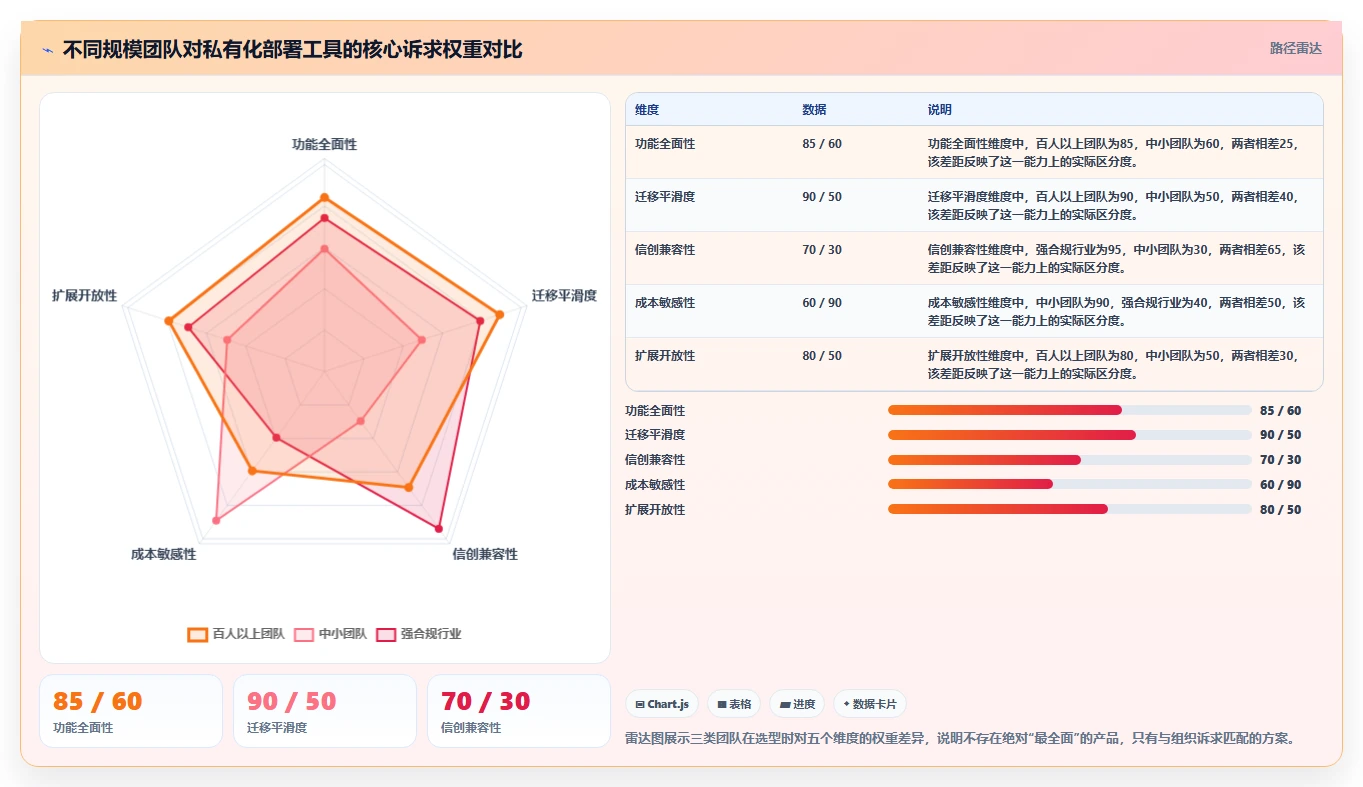Click the 80 / 50 table cell
Viewport: 1363px width, 787px height.
pos(822,356)
